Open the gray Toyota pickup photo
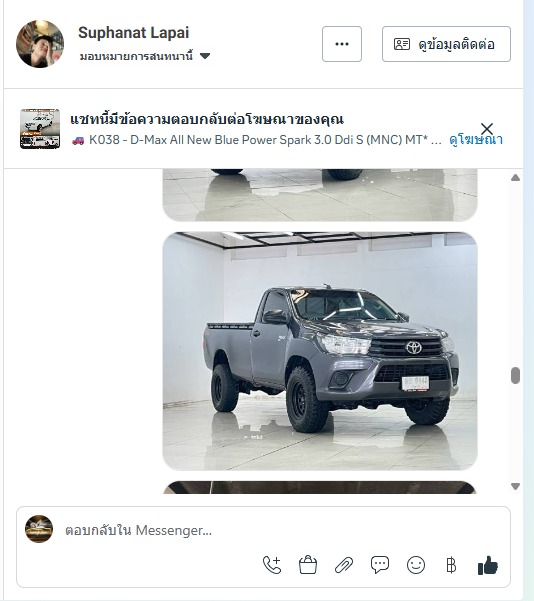534x601 pixels. click(320, 351)
